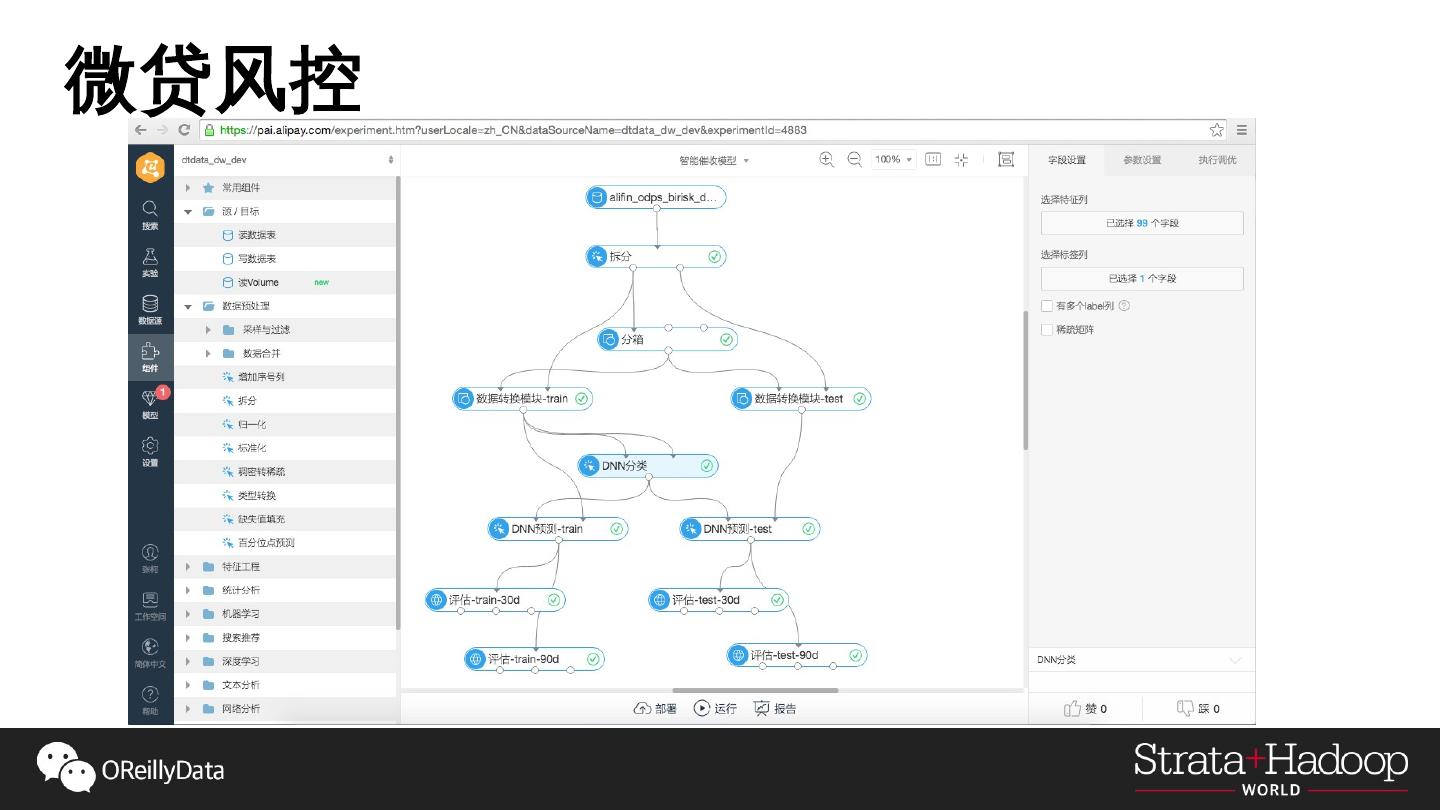Image resolution: width=1440 pixels, height=810 pixels.
Task: Open the 帮助 help sidebar icon
Action: (x=149, y=700)
